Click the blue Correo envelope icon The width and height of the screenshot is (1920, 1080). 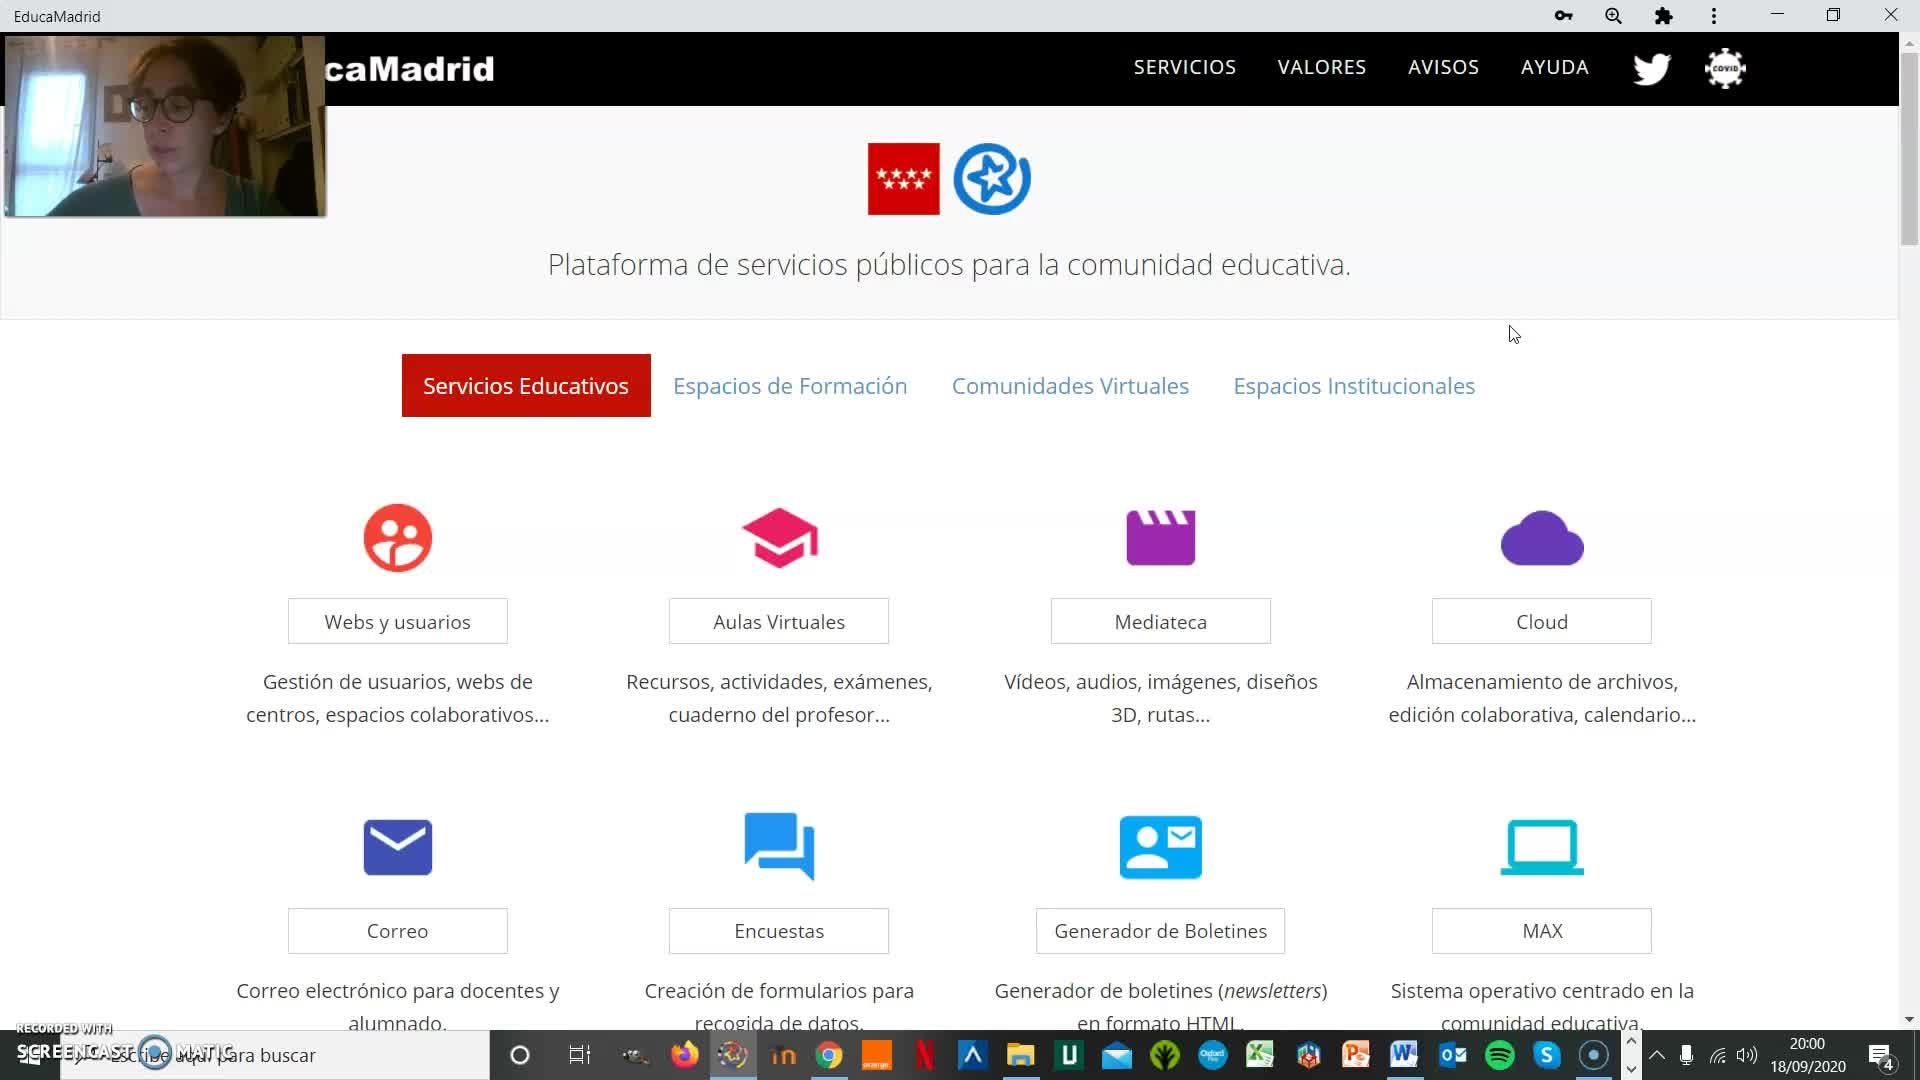(x=397, y=847)
